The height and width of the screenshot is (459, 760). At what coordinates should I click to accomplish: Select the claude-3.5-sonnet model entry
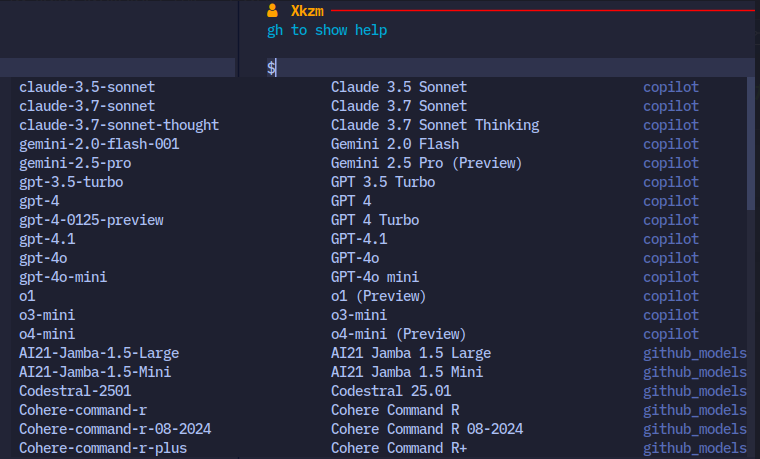[87, 87]
